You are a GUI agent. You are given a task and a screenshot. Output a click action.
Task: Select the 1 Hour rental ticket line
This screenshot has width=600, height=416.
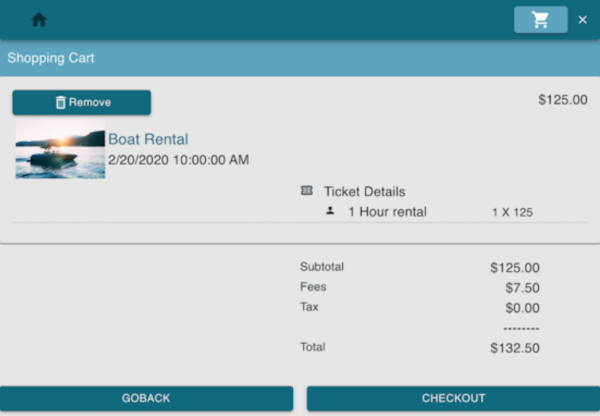(x=387, y=212)
